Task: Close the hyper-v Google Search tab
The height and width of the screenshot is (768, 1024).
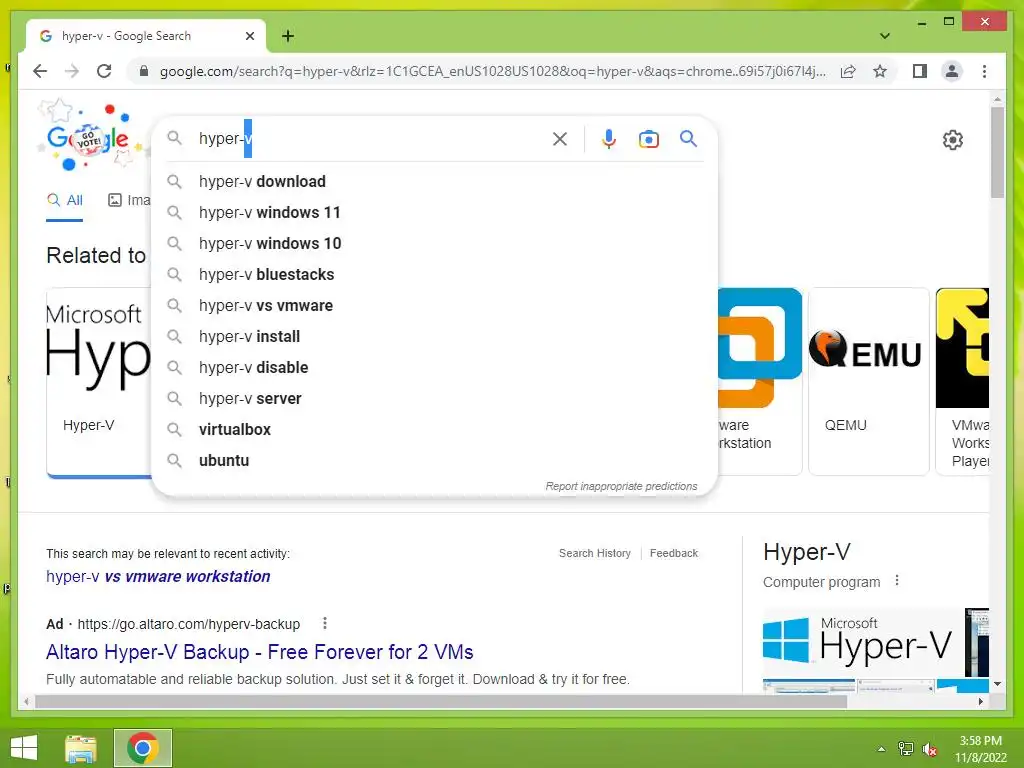Action: (249, 36)
